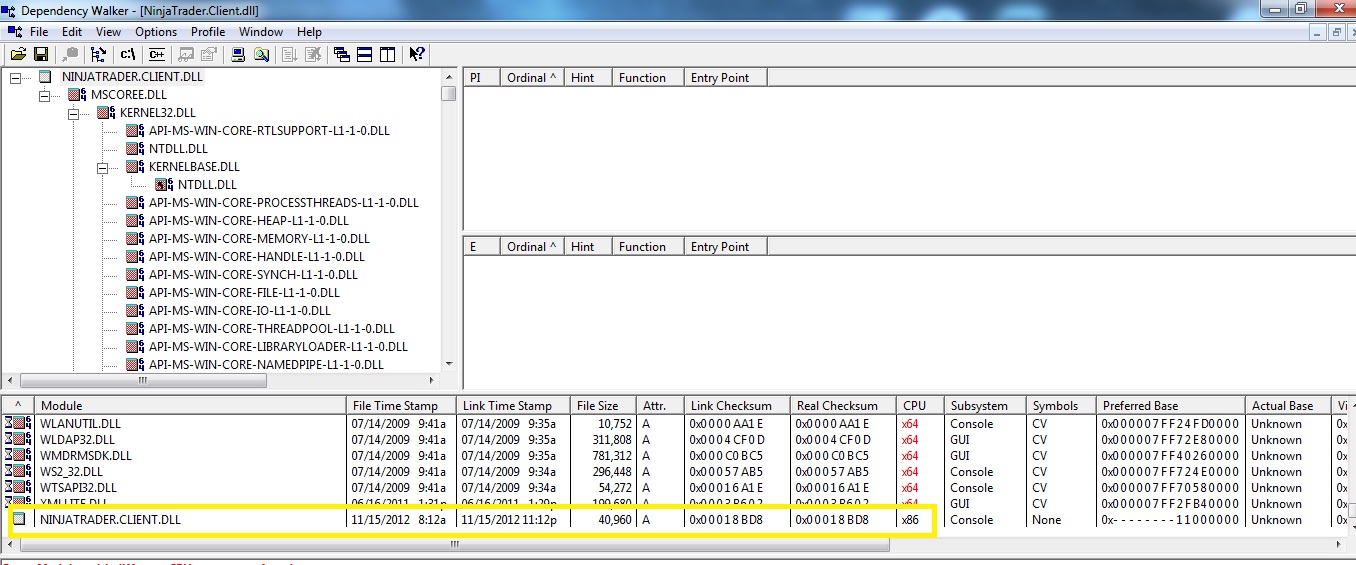Collapse the KERNEL32.DLL tree node
This screenshot has height=565, width=1356.
pos(73,113)
